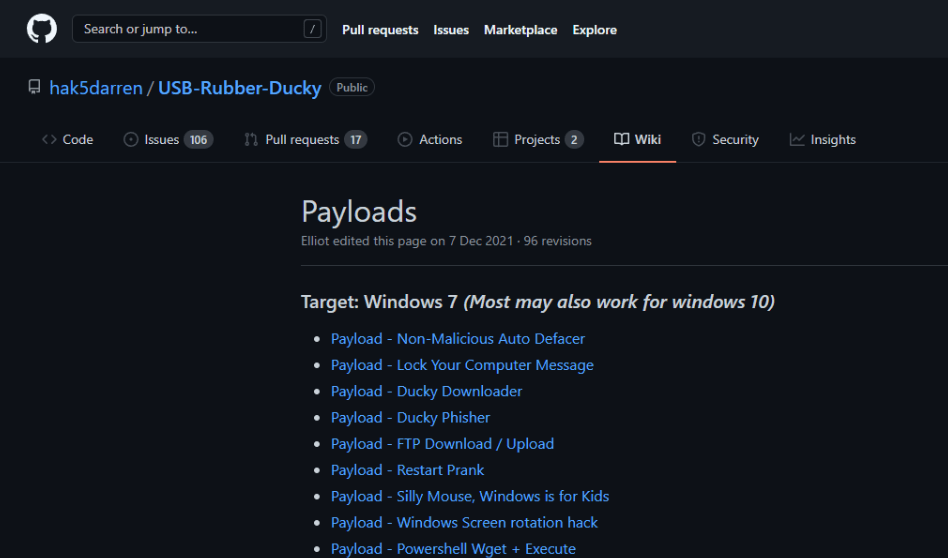Click the Public visibility label
948x558 pixels.
352,87
